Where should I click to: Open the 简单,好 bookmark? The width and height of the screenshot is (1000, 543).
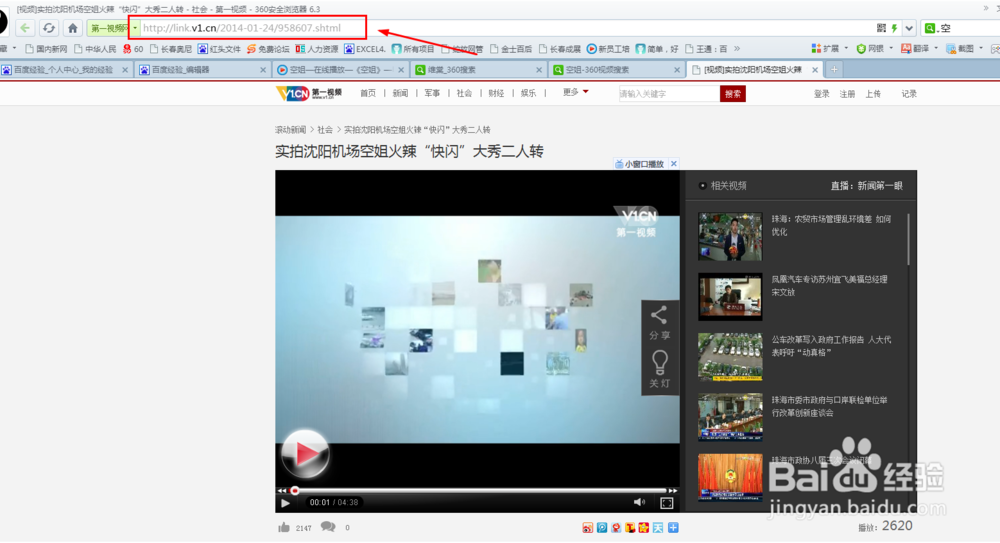tap(657, 48)
